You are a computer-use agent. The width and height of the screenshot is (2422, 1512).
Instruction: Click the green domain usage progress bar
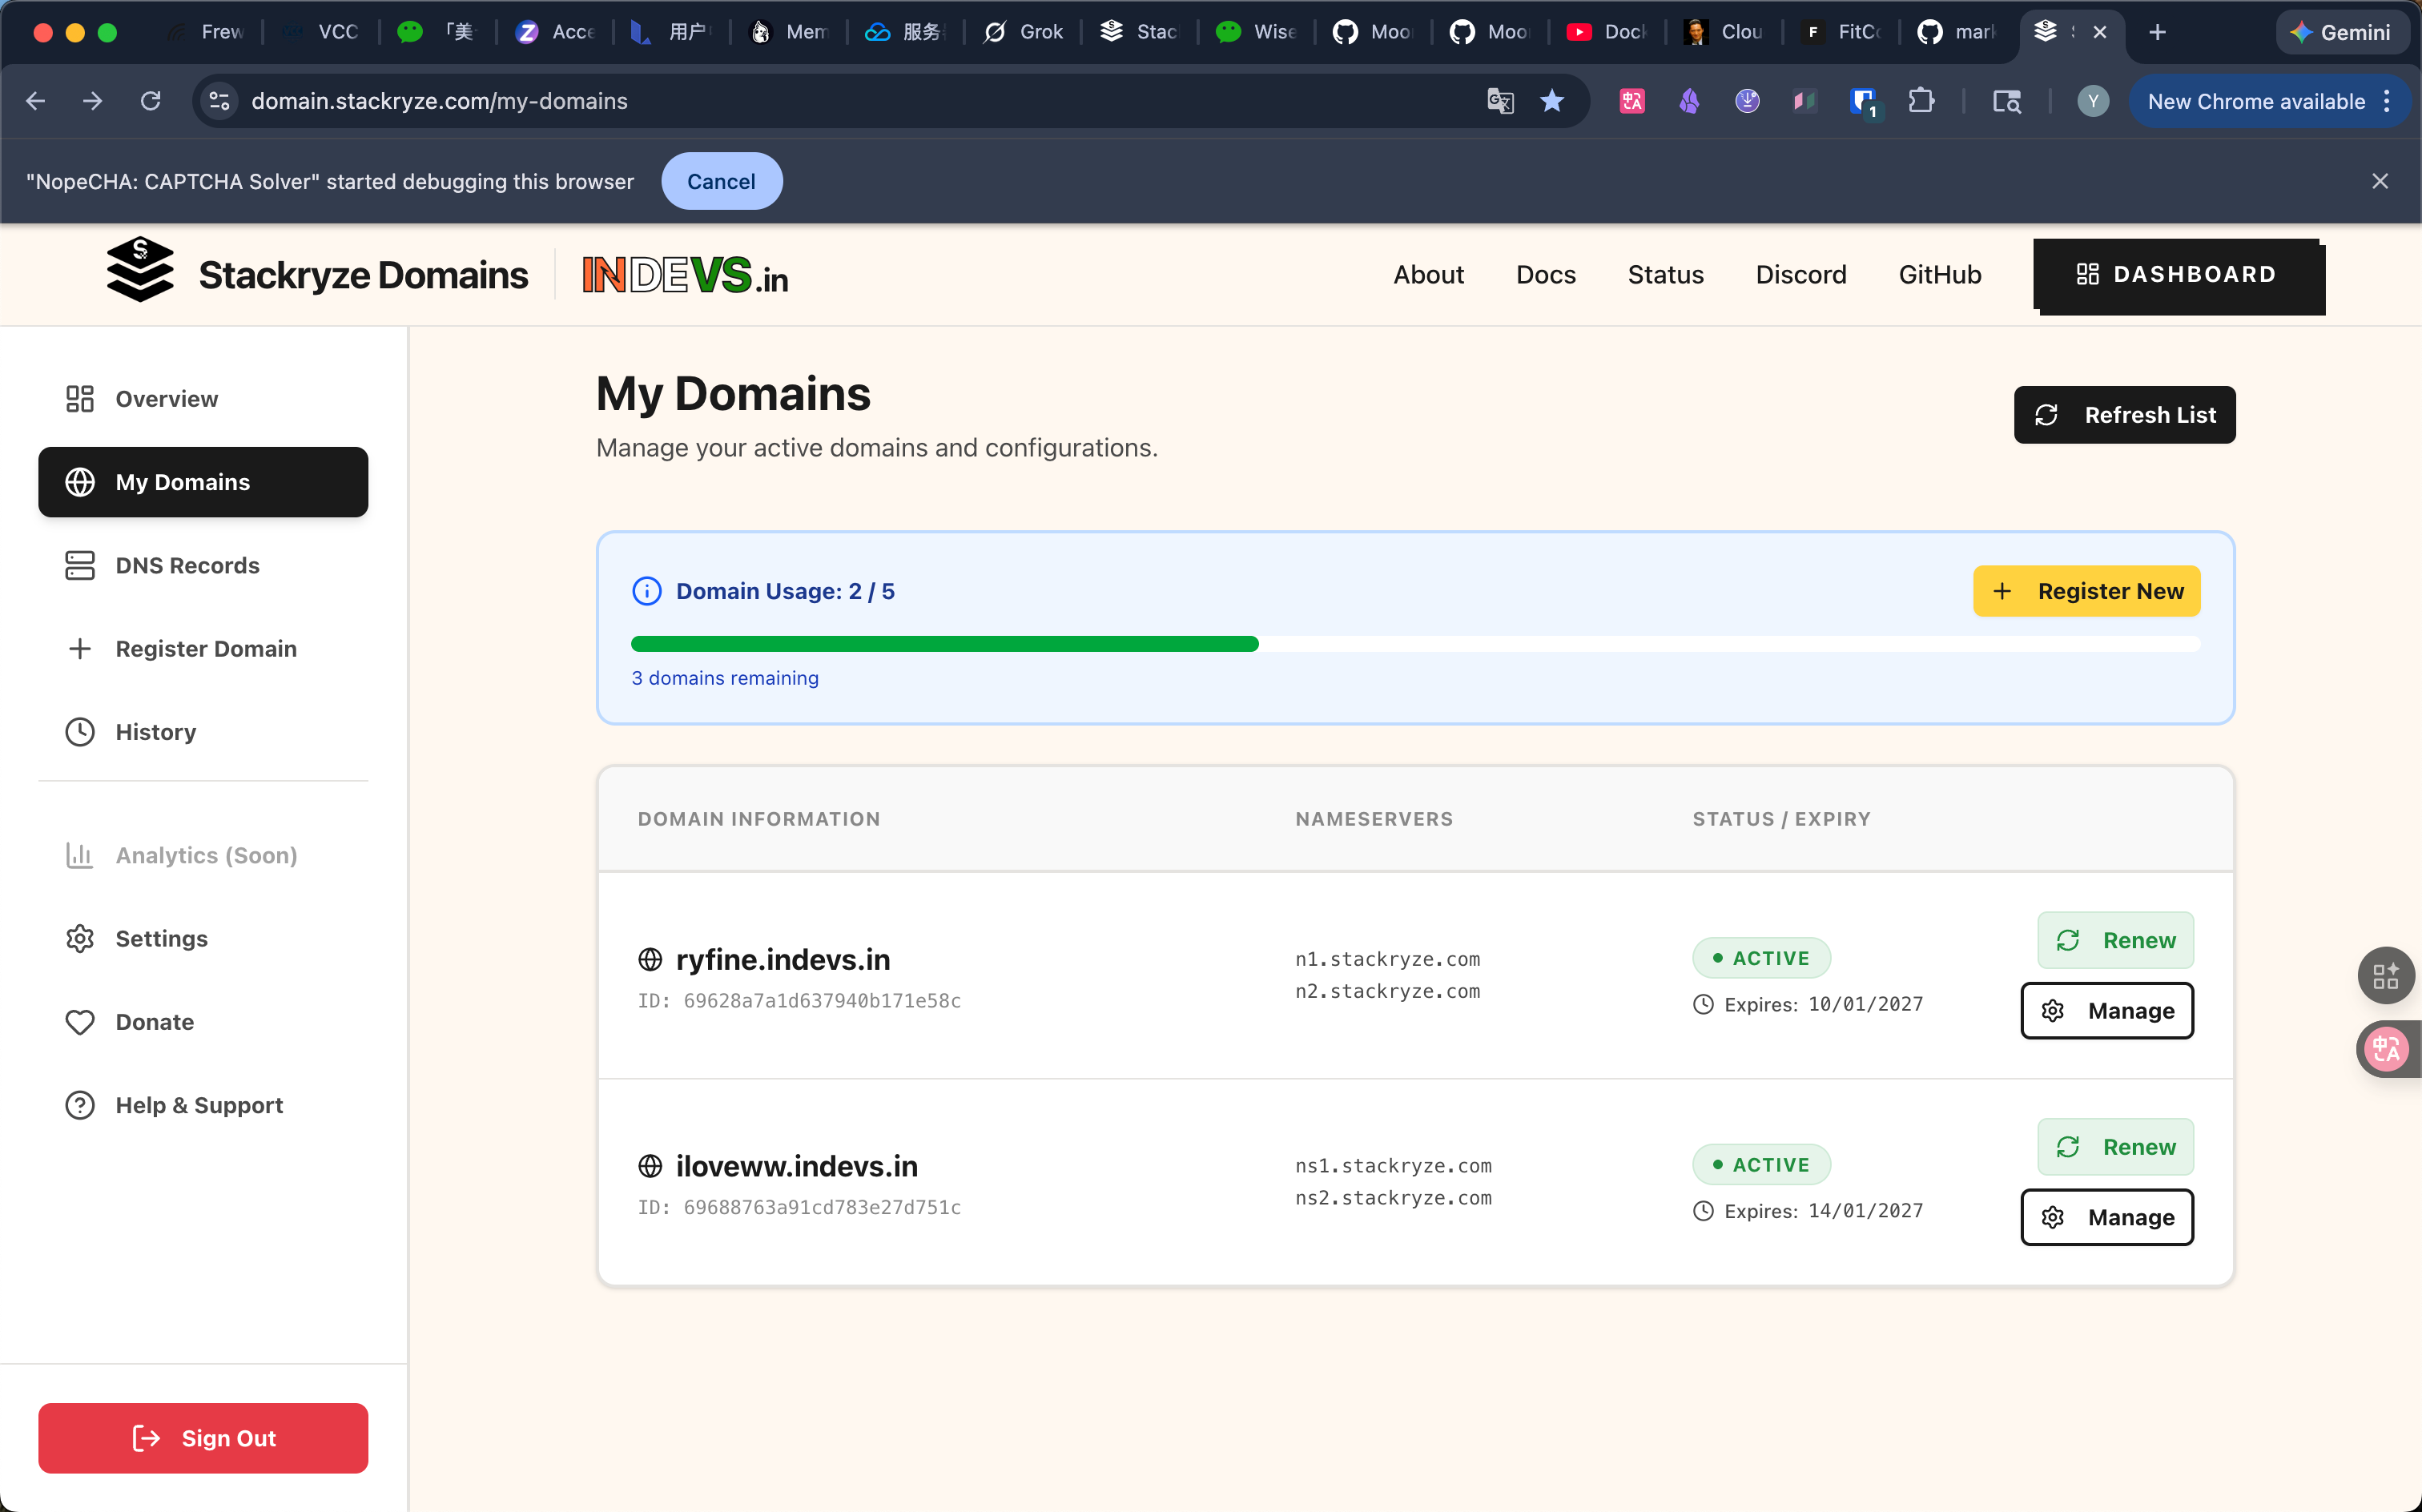[944, 644]
